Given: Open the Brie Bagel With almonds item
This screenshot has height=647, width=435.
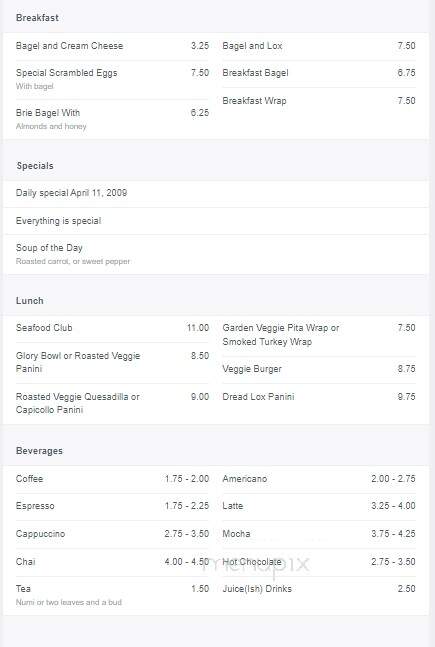Looking at the screenshot, I should 112,119.
